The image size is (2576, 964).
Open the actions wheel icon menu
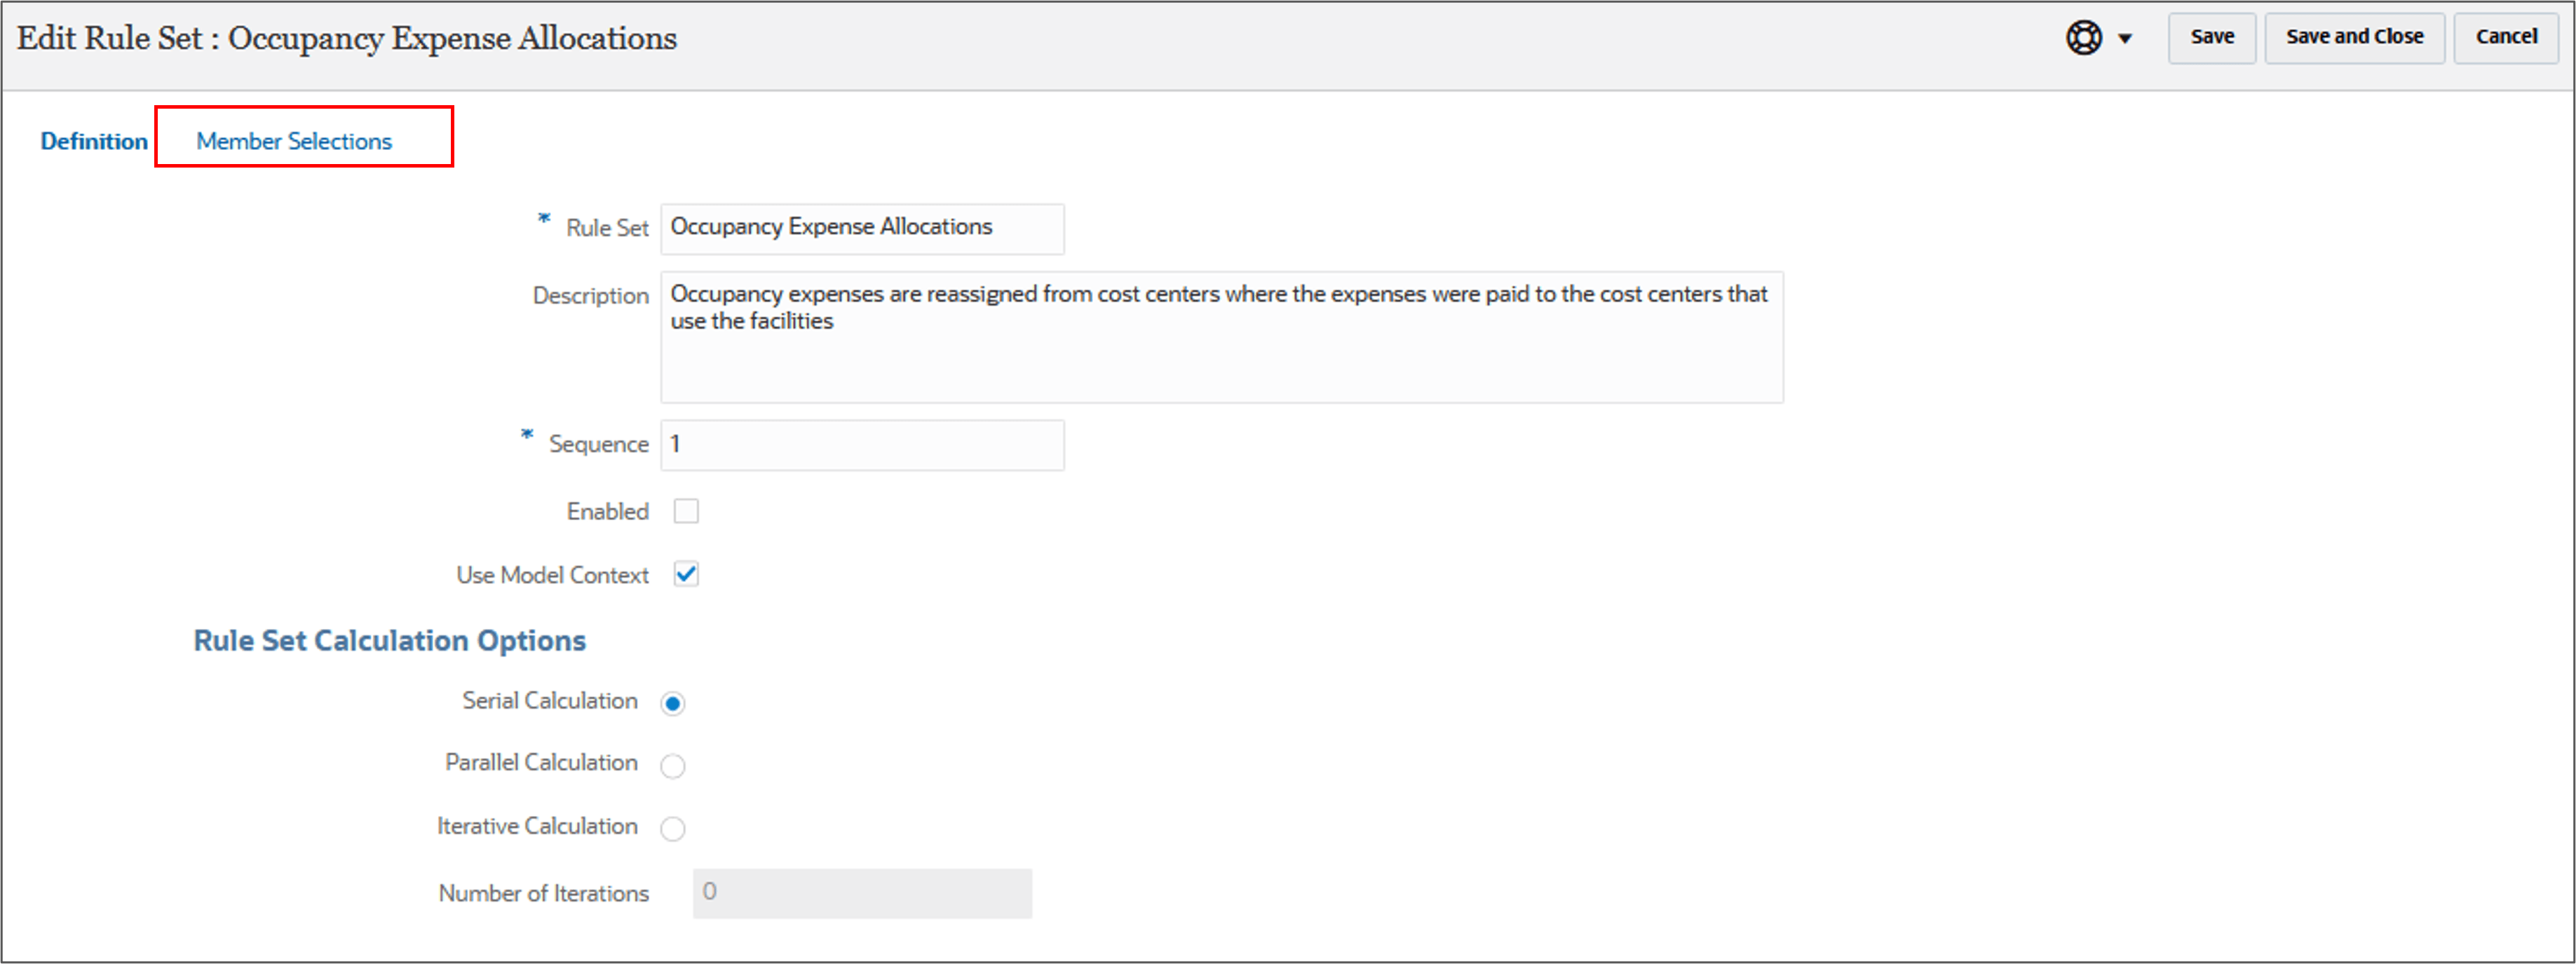click(2085, 37)
